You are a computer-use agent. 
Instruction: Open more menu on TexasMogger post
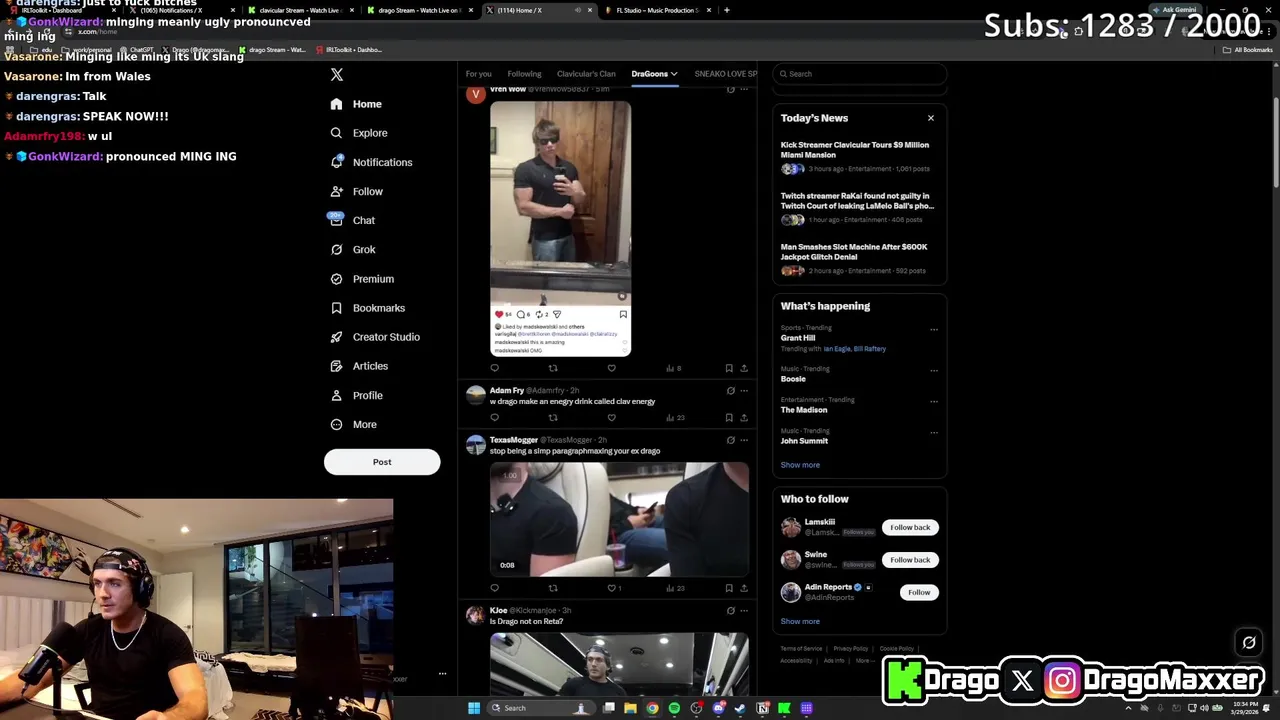[x=743, y=440]
